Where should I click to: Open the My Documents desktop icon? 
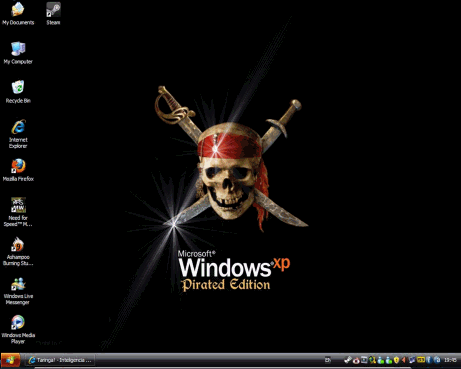pyautogui.click(x=18, y=14)
